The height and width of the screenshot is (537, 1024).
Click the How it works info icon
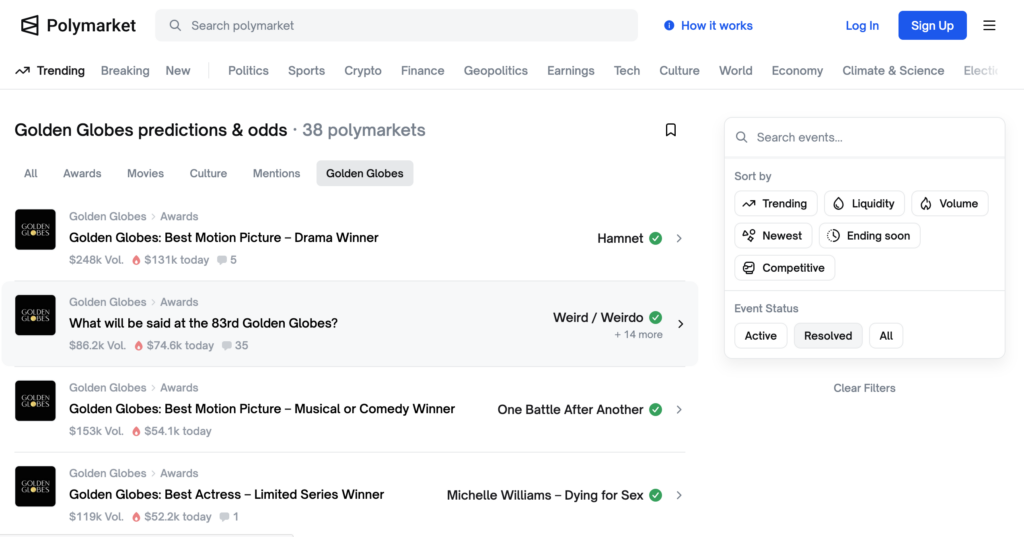(x=669, y=26)
